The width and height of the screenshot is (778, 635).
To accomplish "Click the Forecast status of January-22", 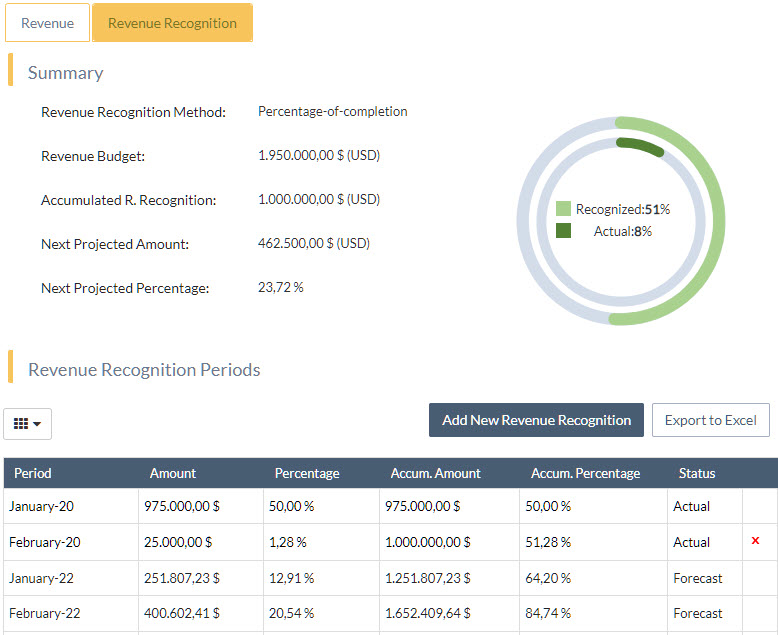I will point(697,578).
